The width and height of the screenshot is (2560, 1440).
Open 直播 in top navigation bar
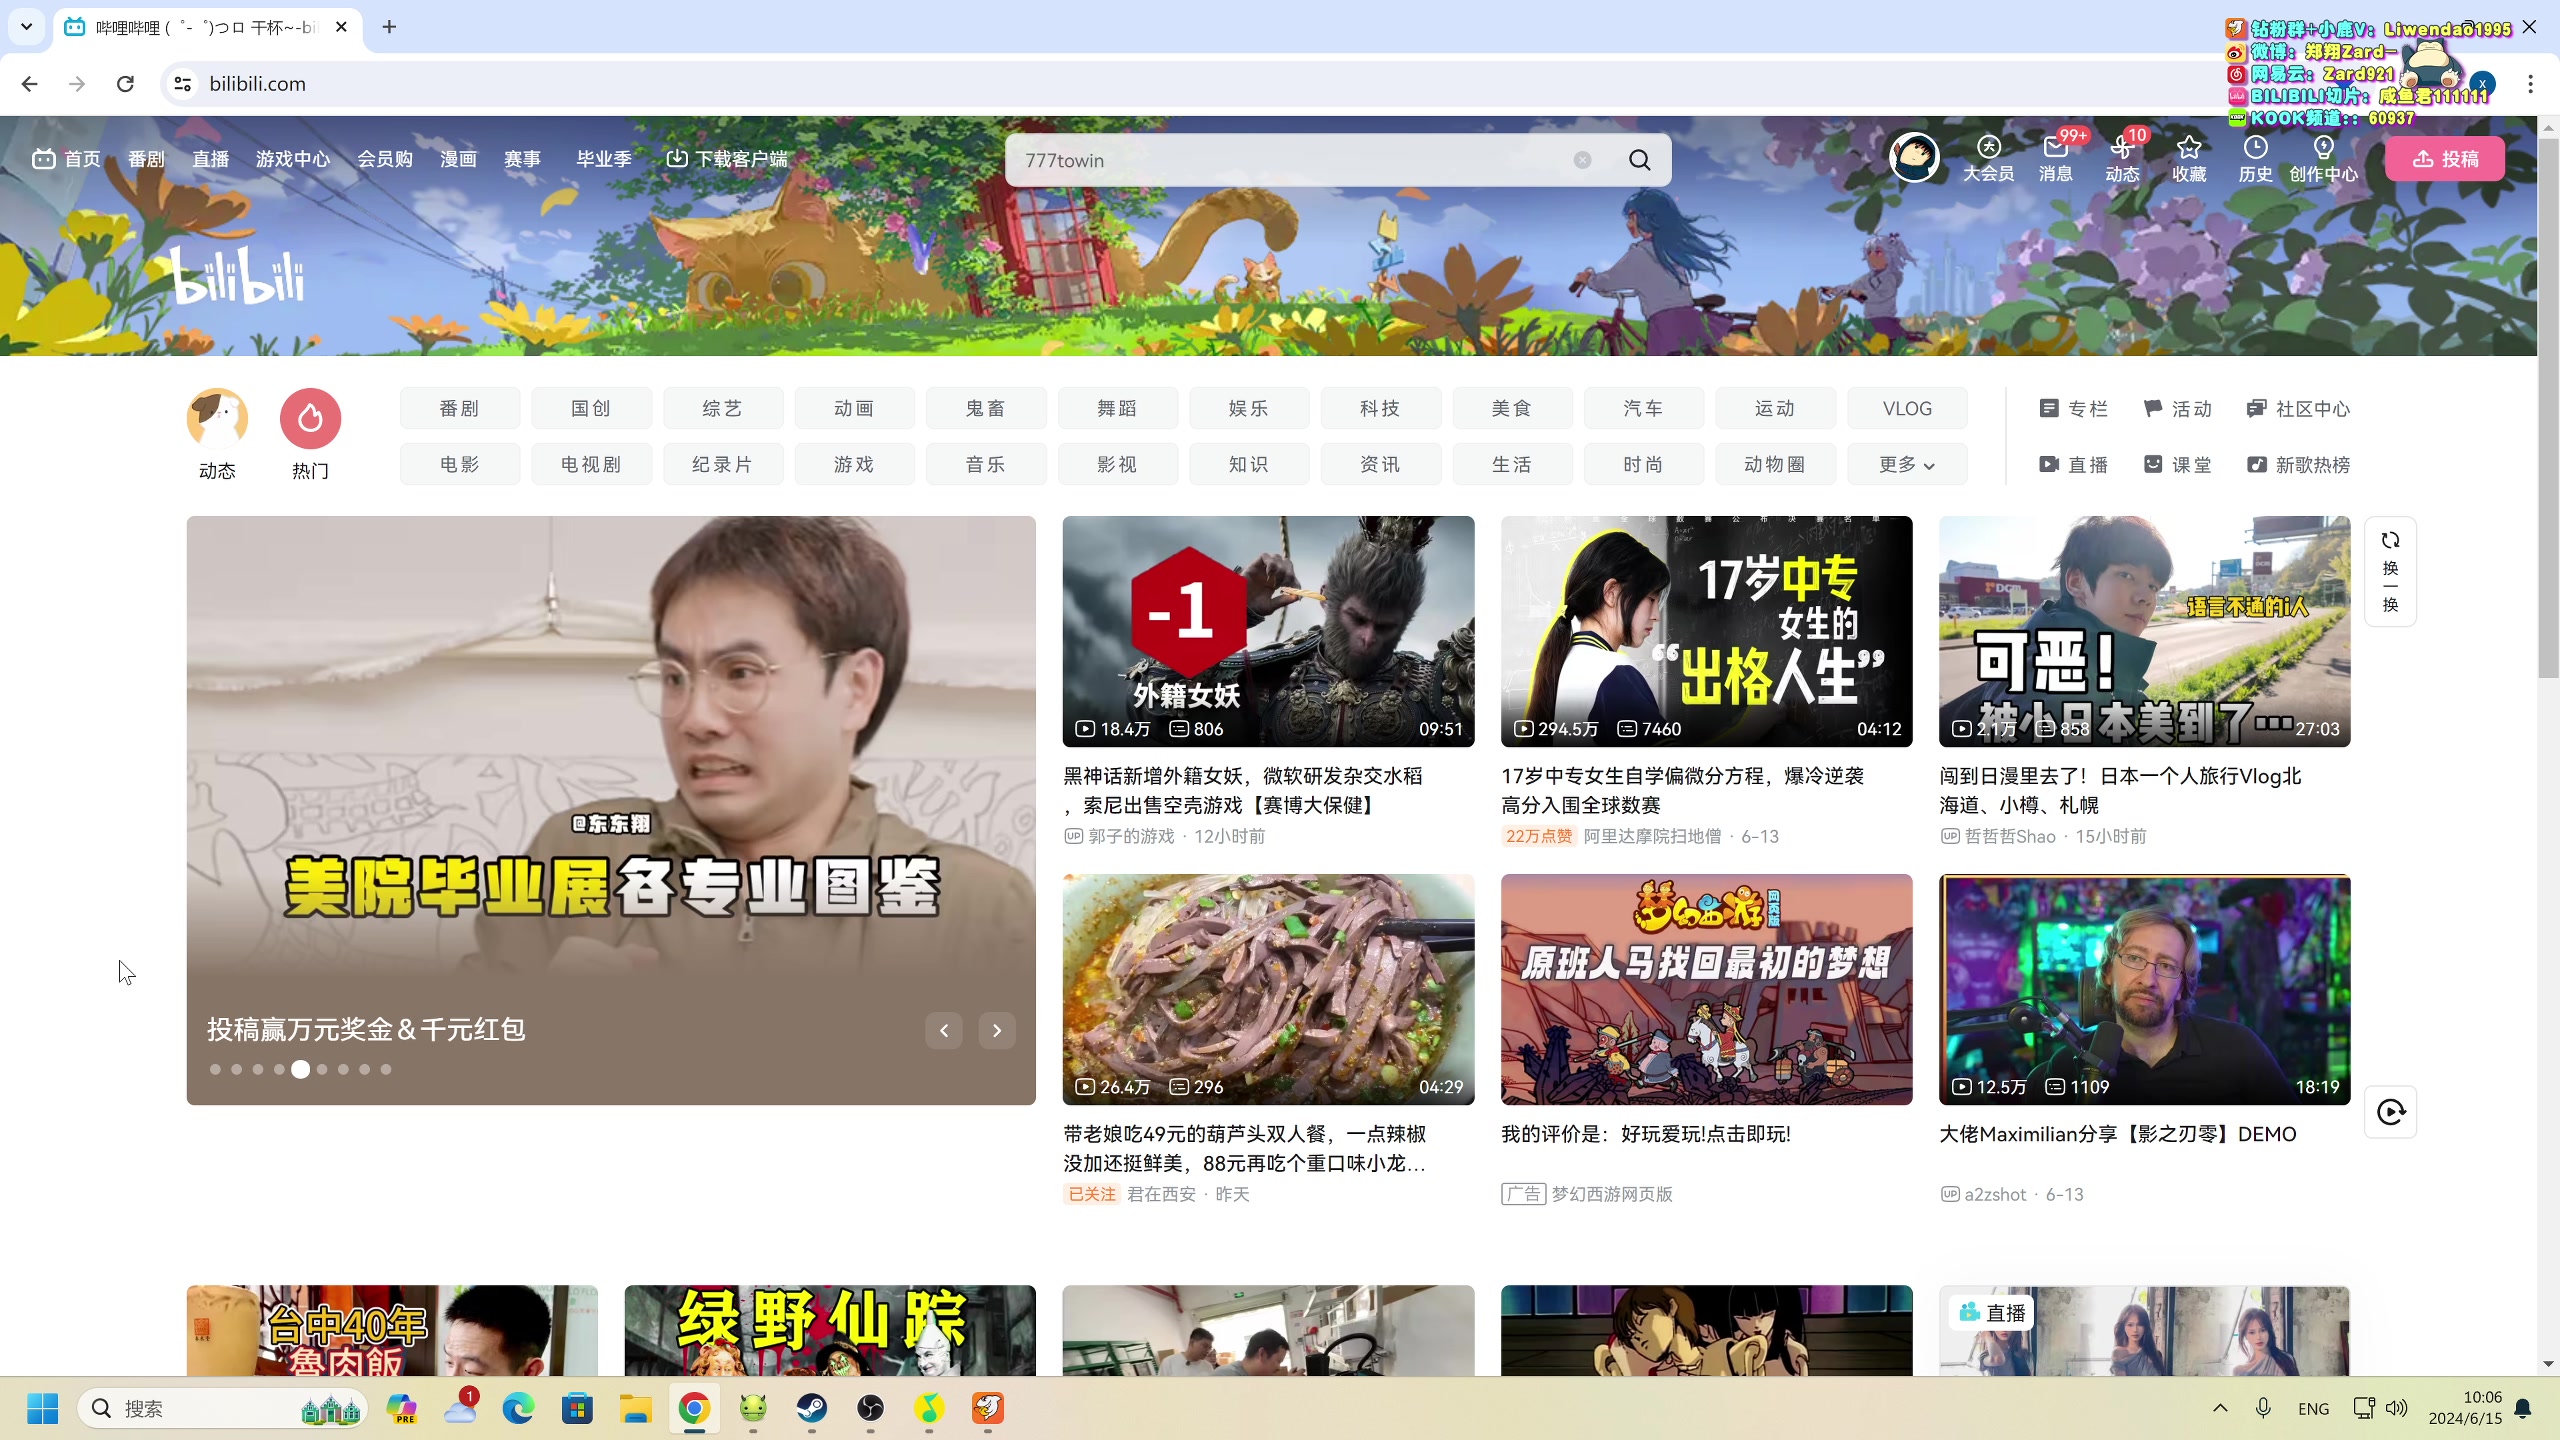(210, 159)
